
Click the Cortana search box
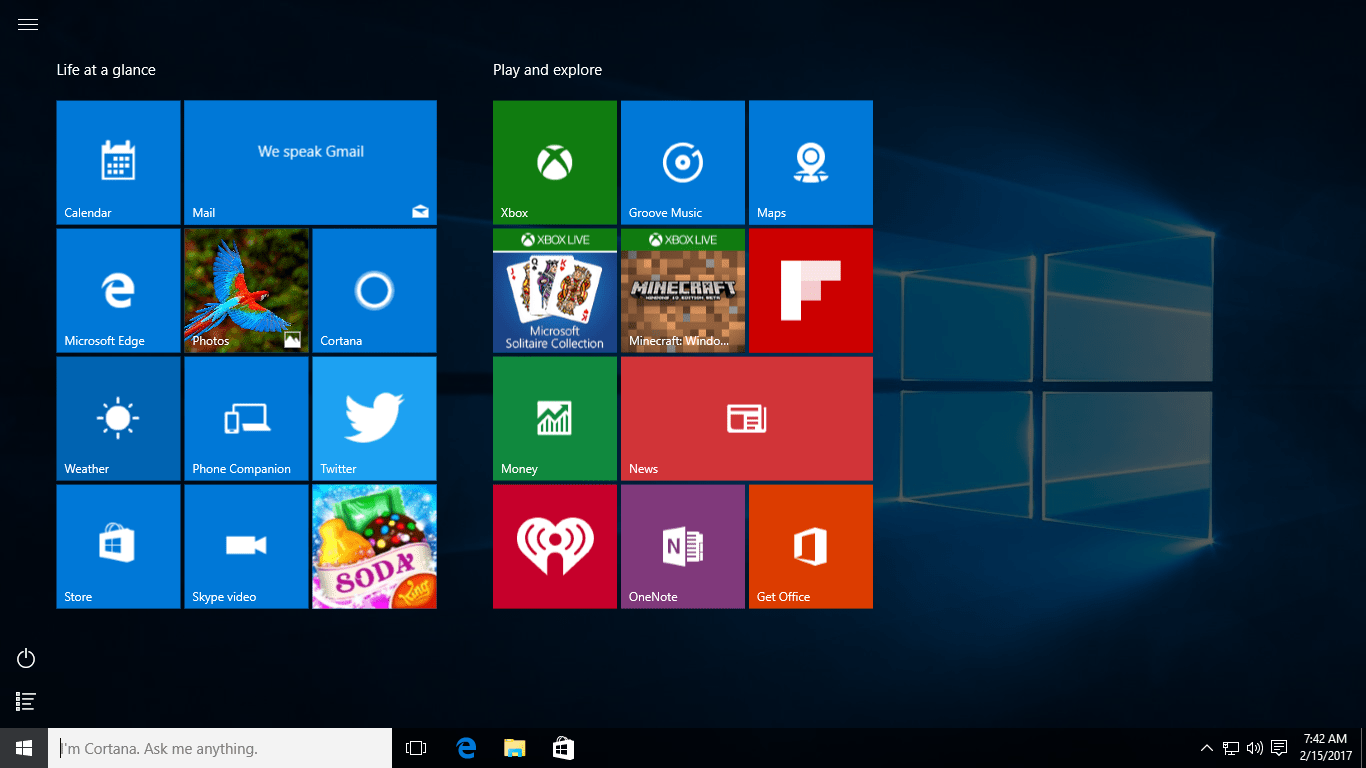[x=220, y=747]
